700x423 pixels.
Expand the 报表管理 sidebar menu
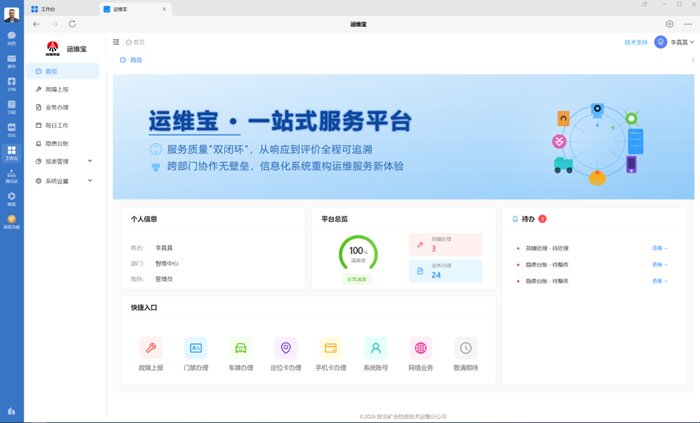(62, 160)
